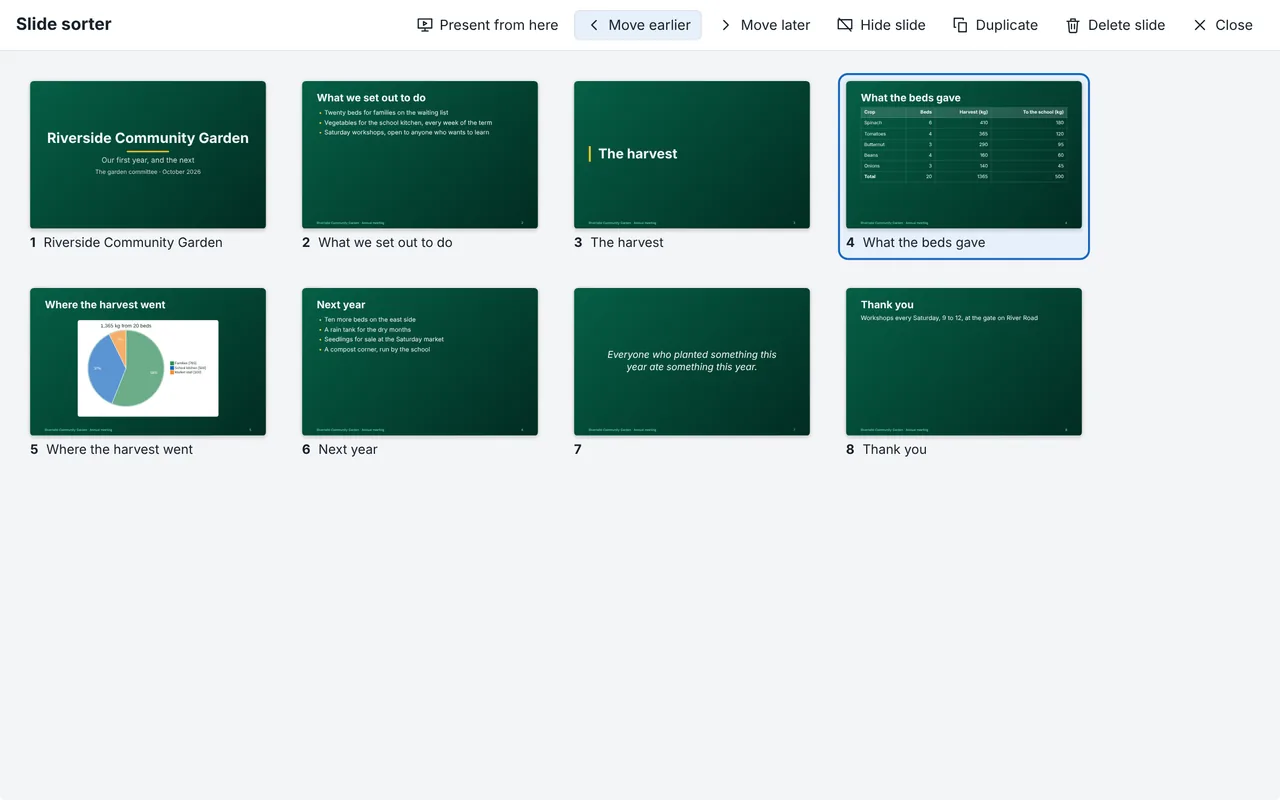The image size is (1280, 800).
Task: Click the caption "3 The harvest"
Action: point(618,243)
